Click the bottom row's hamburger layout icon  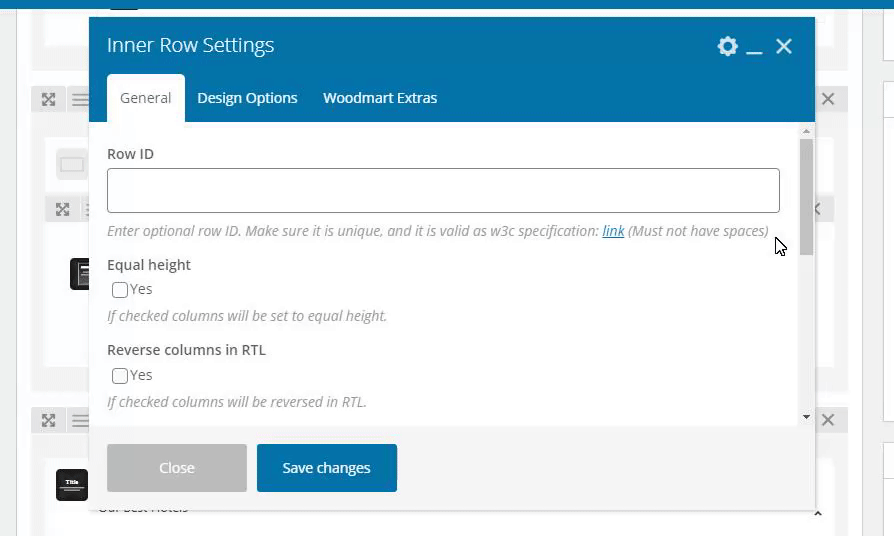click(x=79, y=421)
